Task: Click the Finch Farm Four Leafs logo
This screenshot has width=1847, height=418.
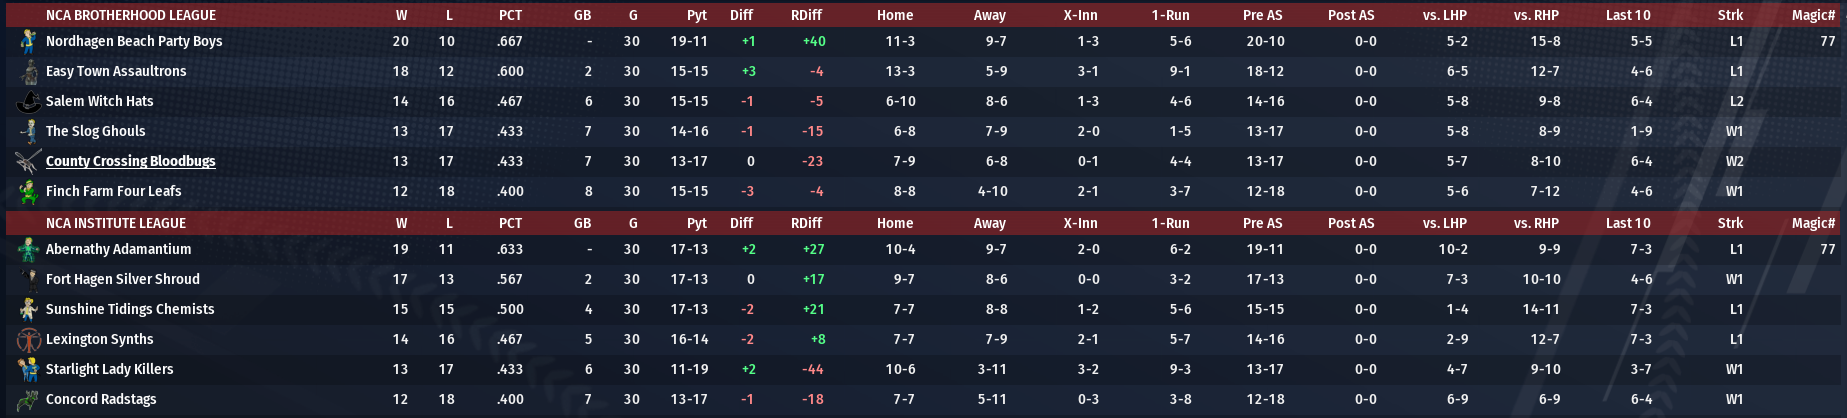Action: pos(28,191)
